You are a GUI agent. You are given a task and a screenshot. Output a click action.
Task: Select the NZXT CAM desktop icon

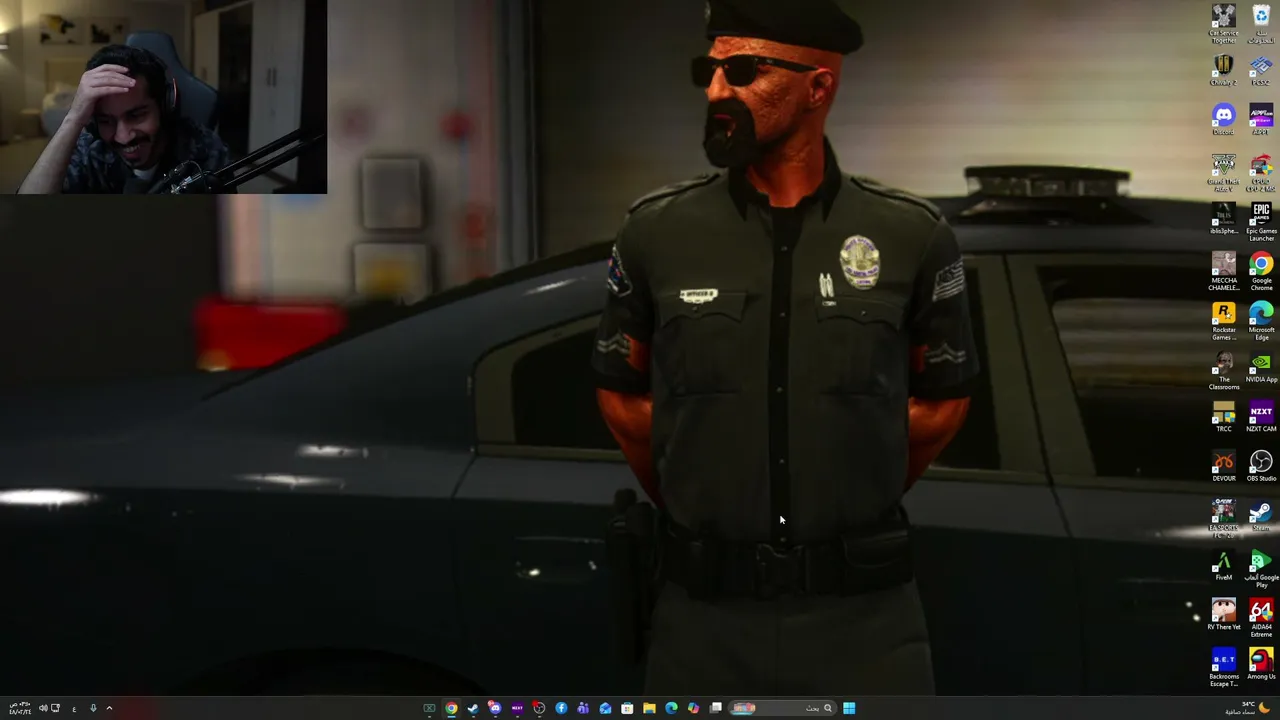coord(1261,416)
